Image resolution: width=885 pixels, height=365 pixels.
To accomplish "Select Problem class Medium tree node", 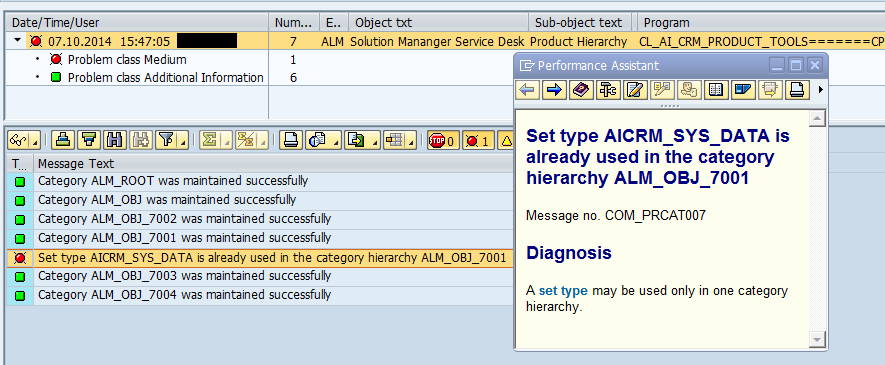I will tap(127, 59).
